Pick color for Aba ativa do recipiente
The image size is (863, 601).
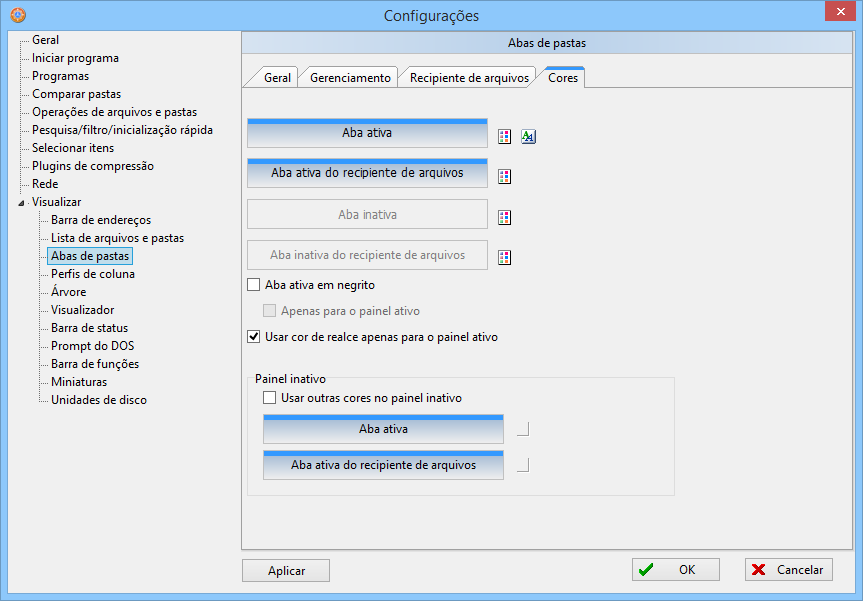[x=505, y=177]
